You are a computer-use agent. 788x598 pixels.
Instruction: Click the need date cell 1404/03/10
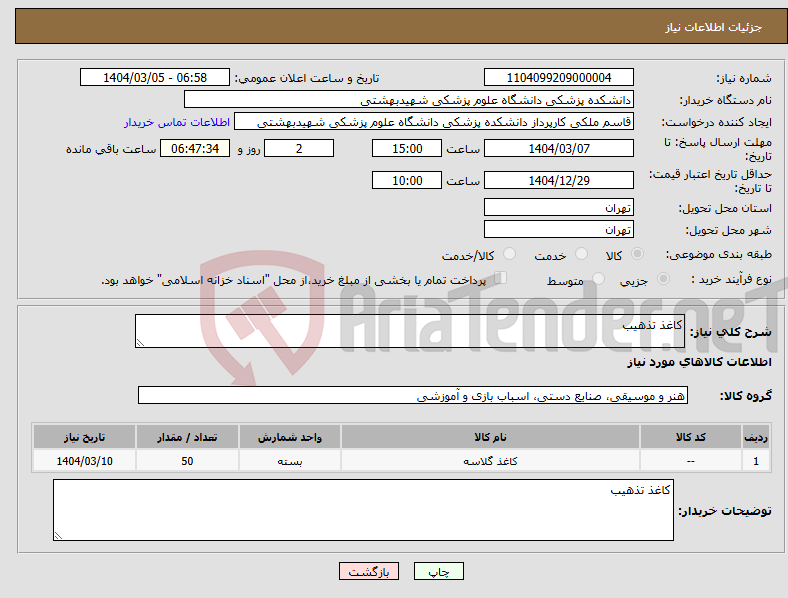(84, 461)
